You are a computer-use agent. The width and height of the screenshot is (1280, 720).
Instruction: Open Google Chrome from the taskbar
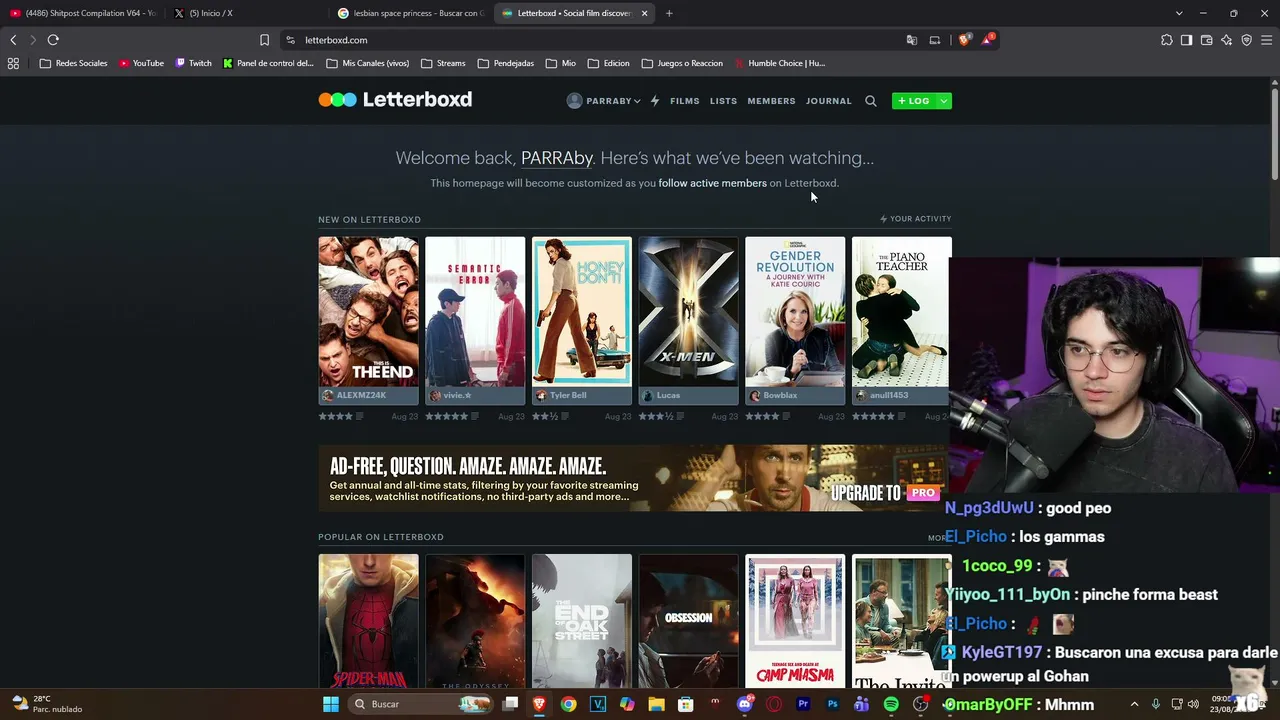tap(568, 704)
